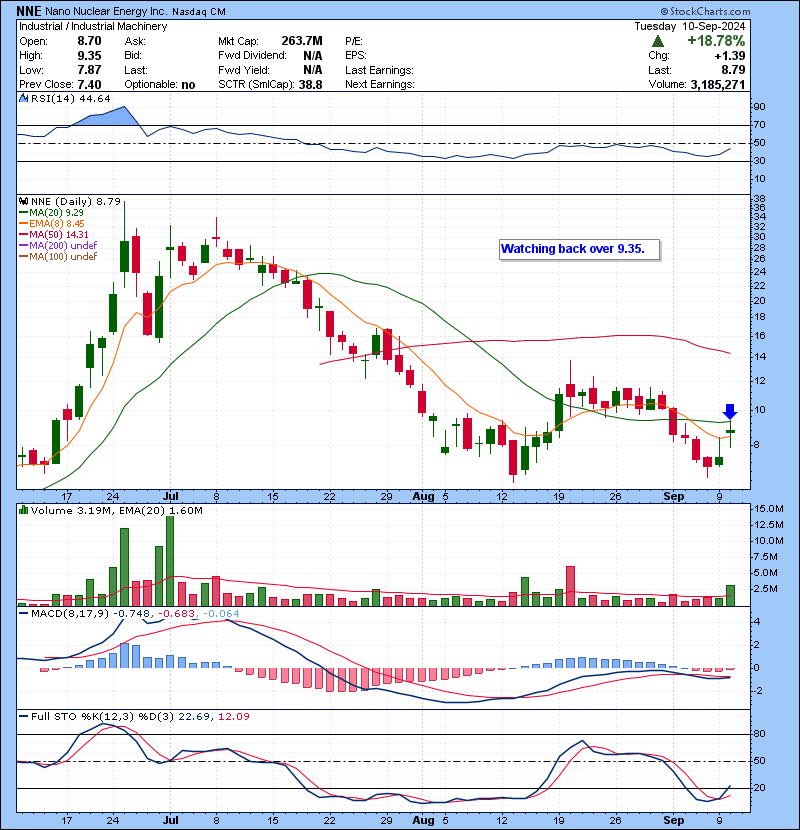Click the Low value 7.87

[89, 70]
